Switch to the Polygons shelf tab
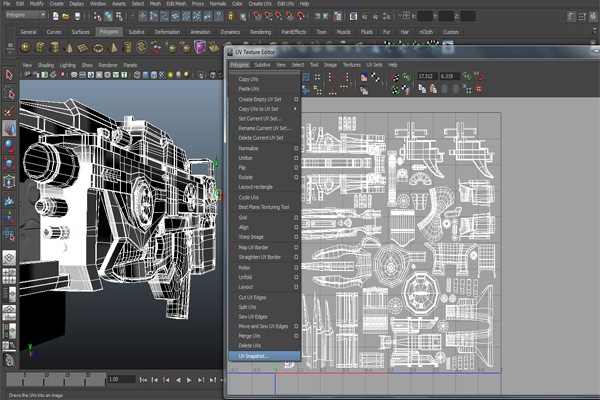600x400 pixels. pos(109,32)
